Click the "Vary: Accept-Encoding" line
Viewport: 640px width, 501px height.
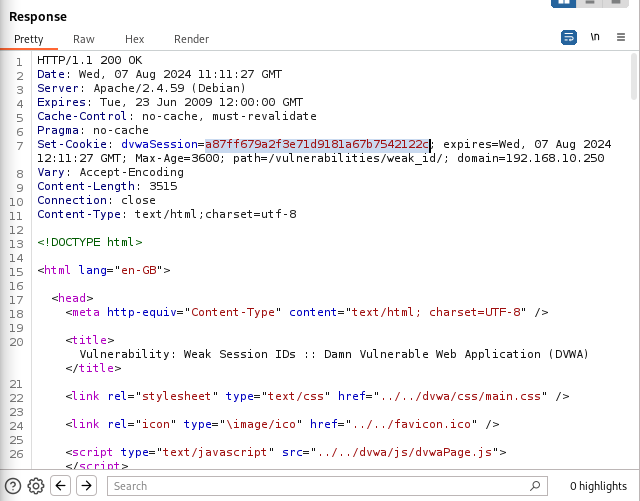(110, 172)
